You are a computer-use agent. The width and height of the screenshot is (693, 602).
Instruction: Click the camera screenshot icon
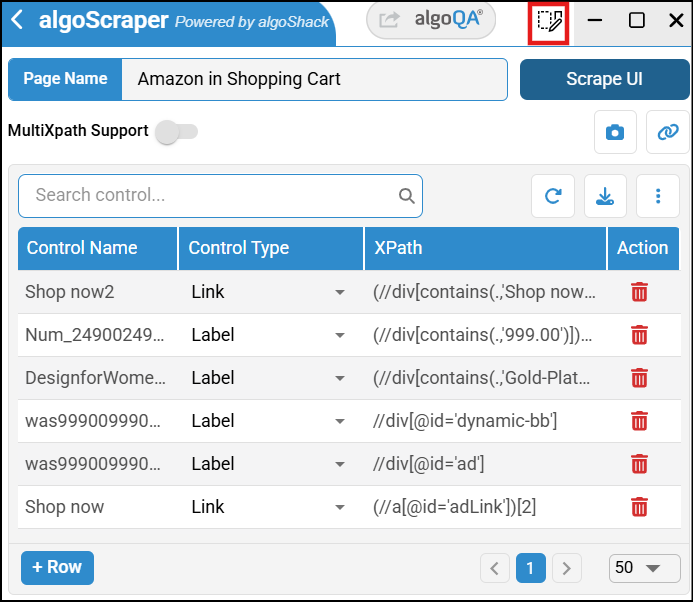[615, 132]
